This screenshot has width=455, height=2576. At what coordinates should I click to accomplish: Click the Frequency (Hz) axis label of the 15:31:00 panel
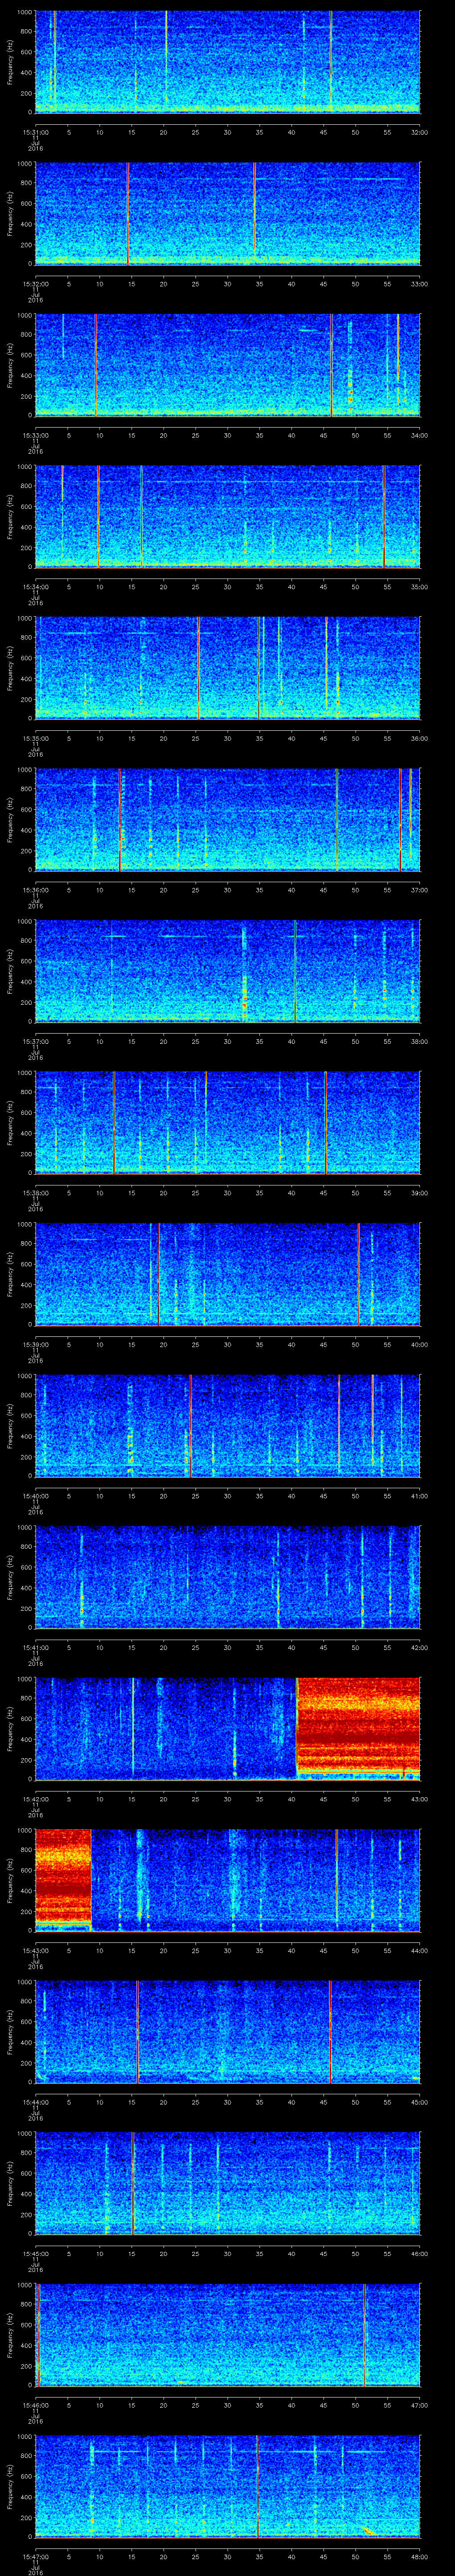coord(10,62)
